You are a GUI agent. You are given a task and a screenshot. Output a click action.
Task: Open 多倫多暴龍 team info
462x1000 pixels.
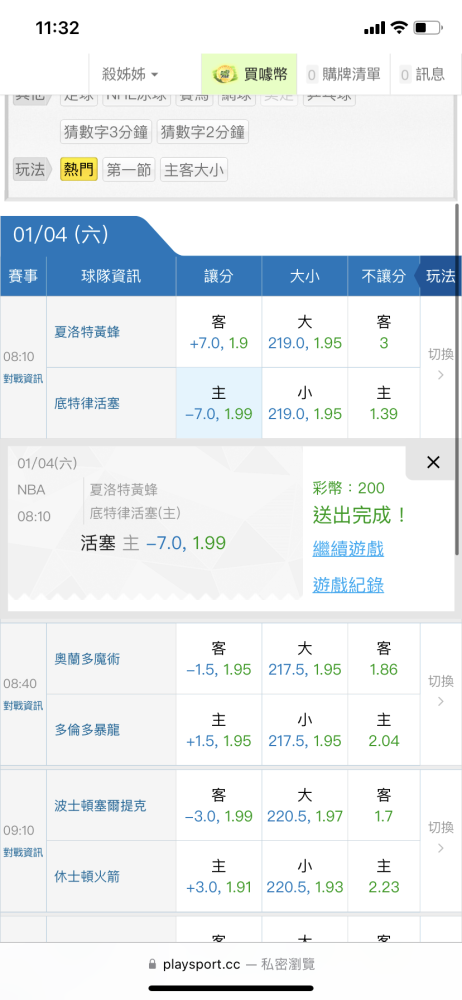pyautogui.click(x=87, y=730)
